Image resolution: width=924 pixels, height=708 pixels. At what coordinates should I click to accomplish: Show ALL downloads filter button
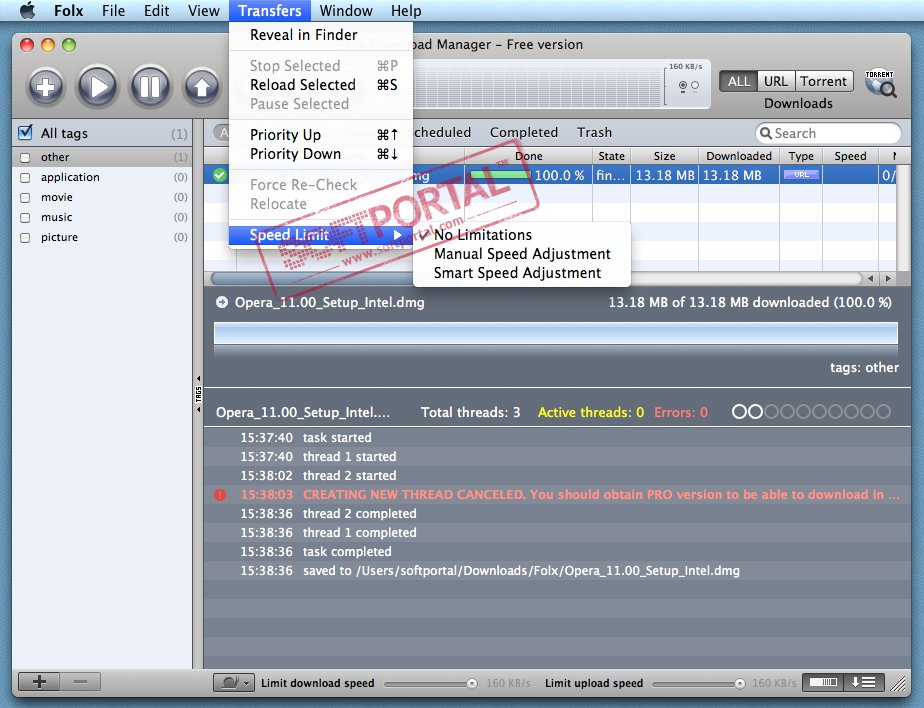[x=738, y=81]
